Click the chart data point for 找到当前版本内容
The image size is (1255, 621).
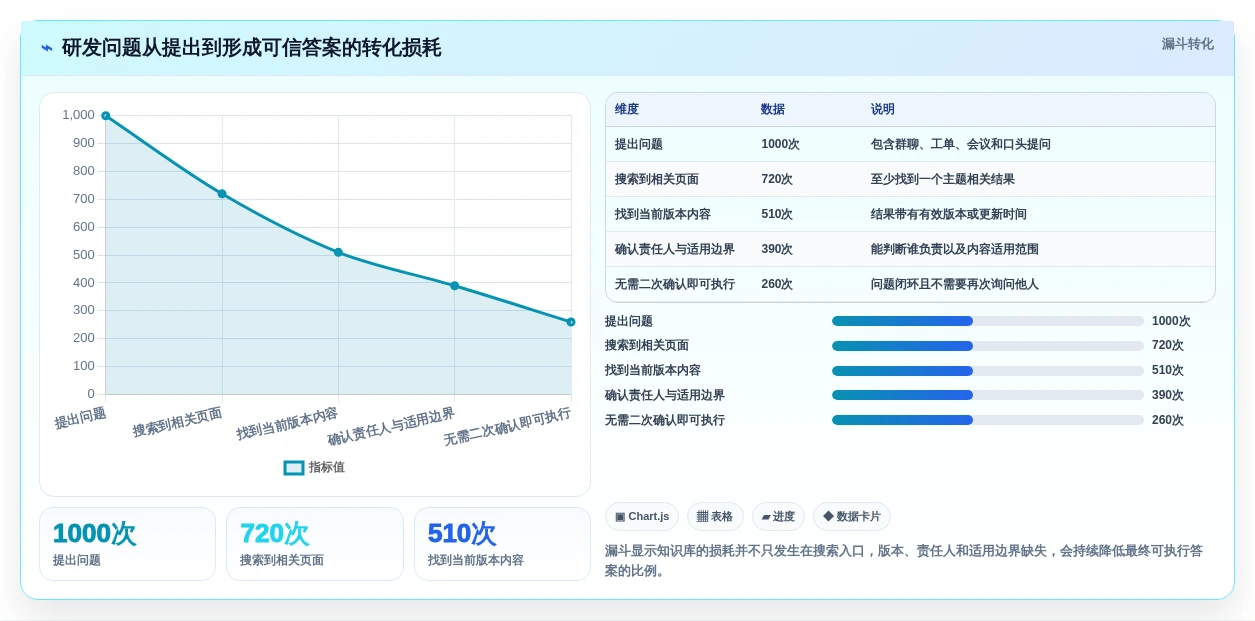coord(338,252)
